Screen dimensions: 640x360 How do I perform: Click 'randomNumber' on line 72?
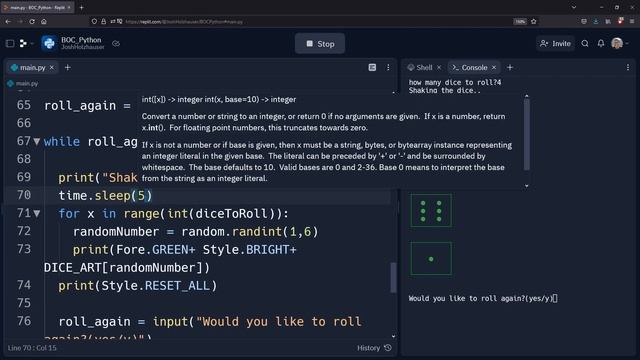point(116,231)
